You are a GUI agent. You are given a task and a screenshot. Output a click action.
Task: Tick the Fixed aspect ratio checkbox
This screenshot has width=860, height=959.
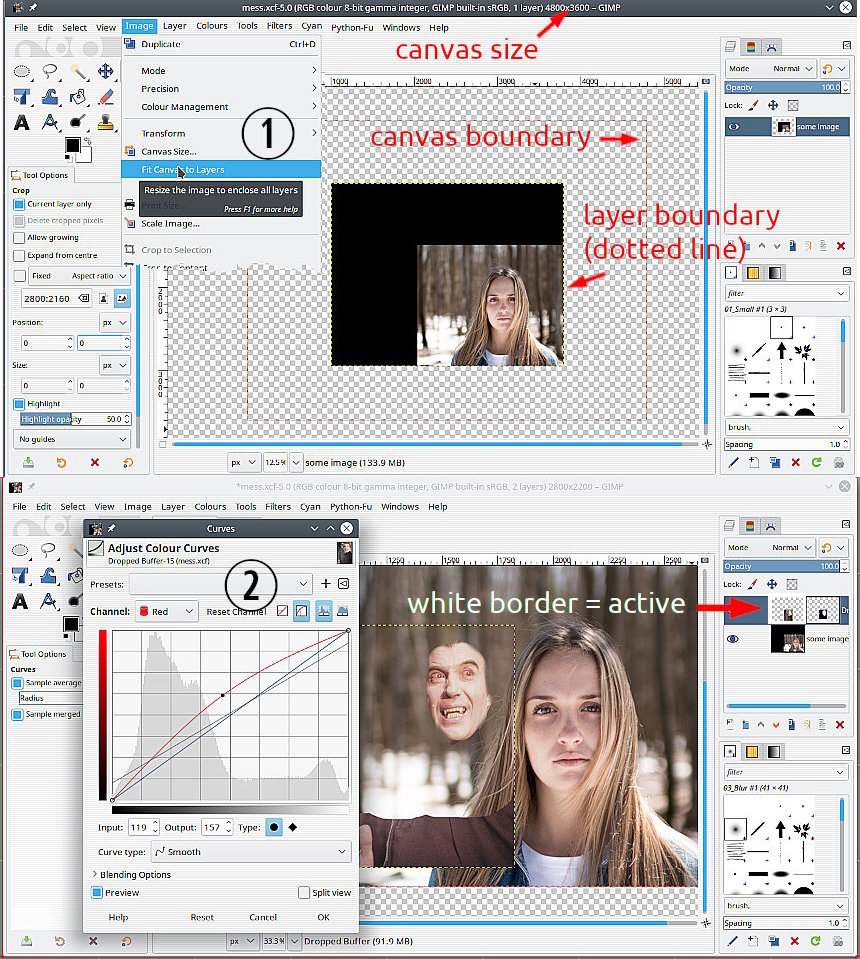20,276
